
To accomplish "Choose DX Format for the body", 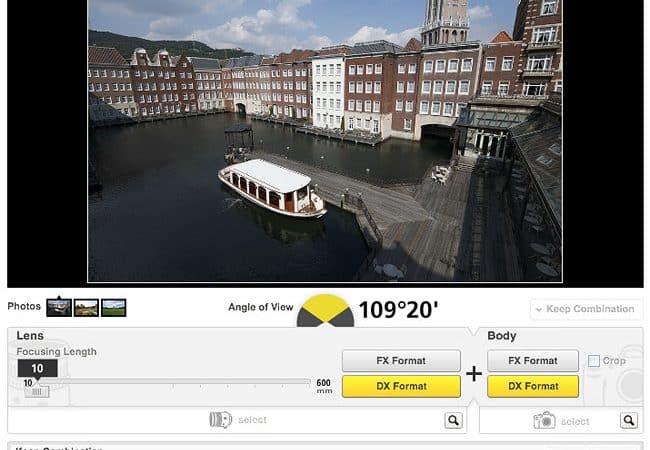I will [x=533, y=386].
